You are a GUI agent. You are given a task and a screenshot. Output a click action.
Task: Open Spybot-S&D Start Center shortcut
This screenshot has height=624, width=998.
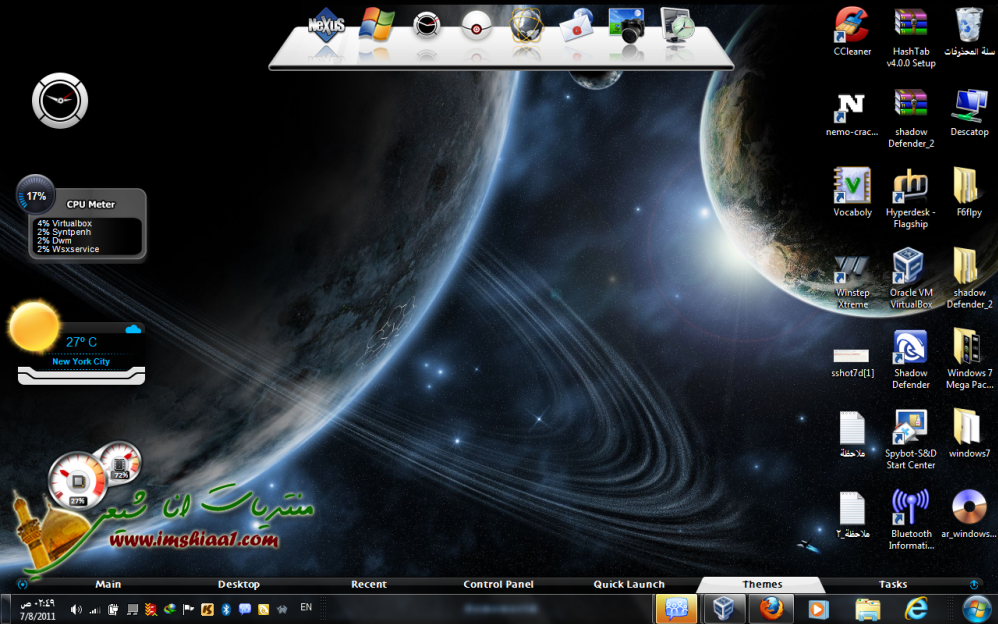(911, 439)
